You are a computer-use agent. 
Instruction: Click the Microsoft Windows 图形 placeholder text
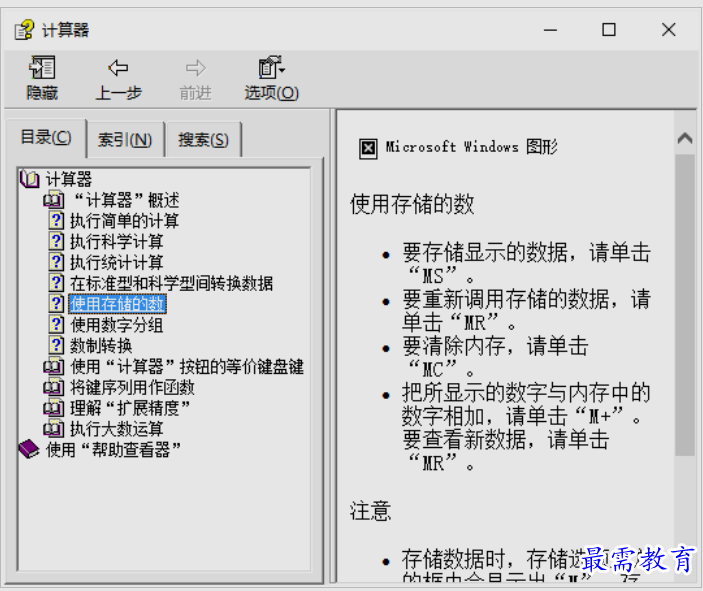(x=472, y=147)
